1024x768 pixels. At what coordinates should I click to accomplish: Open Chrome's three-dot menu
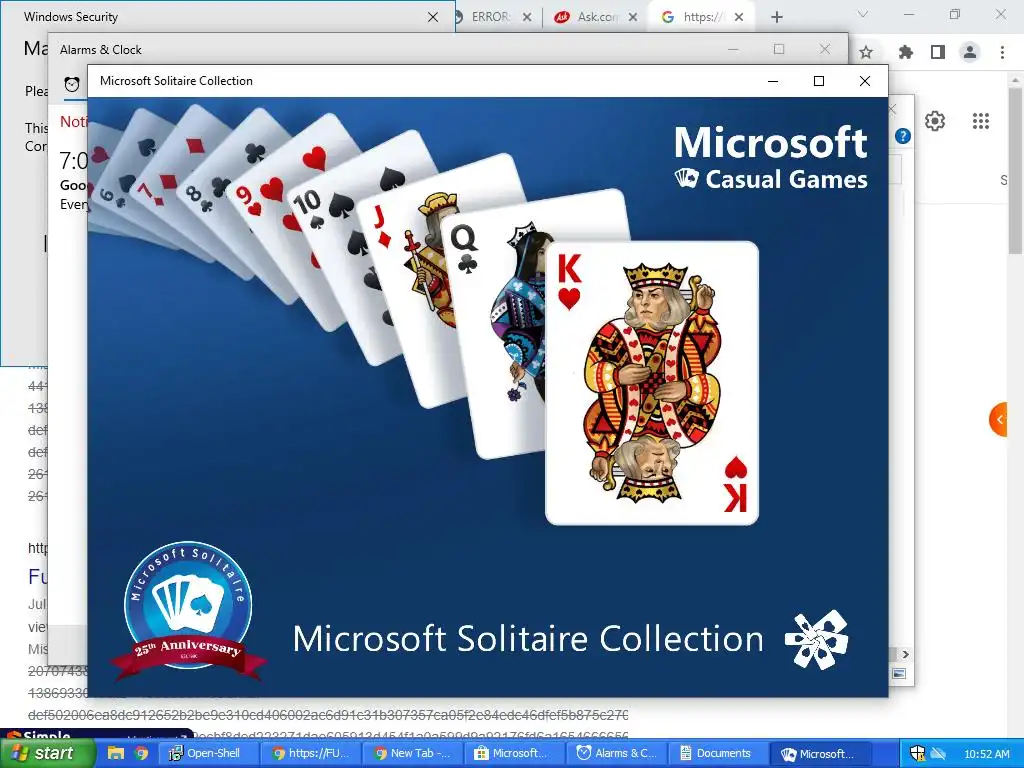[x=1002, y=52]
